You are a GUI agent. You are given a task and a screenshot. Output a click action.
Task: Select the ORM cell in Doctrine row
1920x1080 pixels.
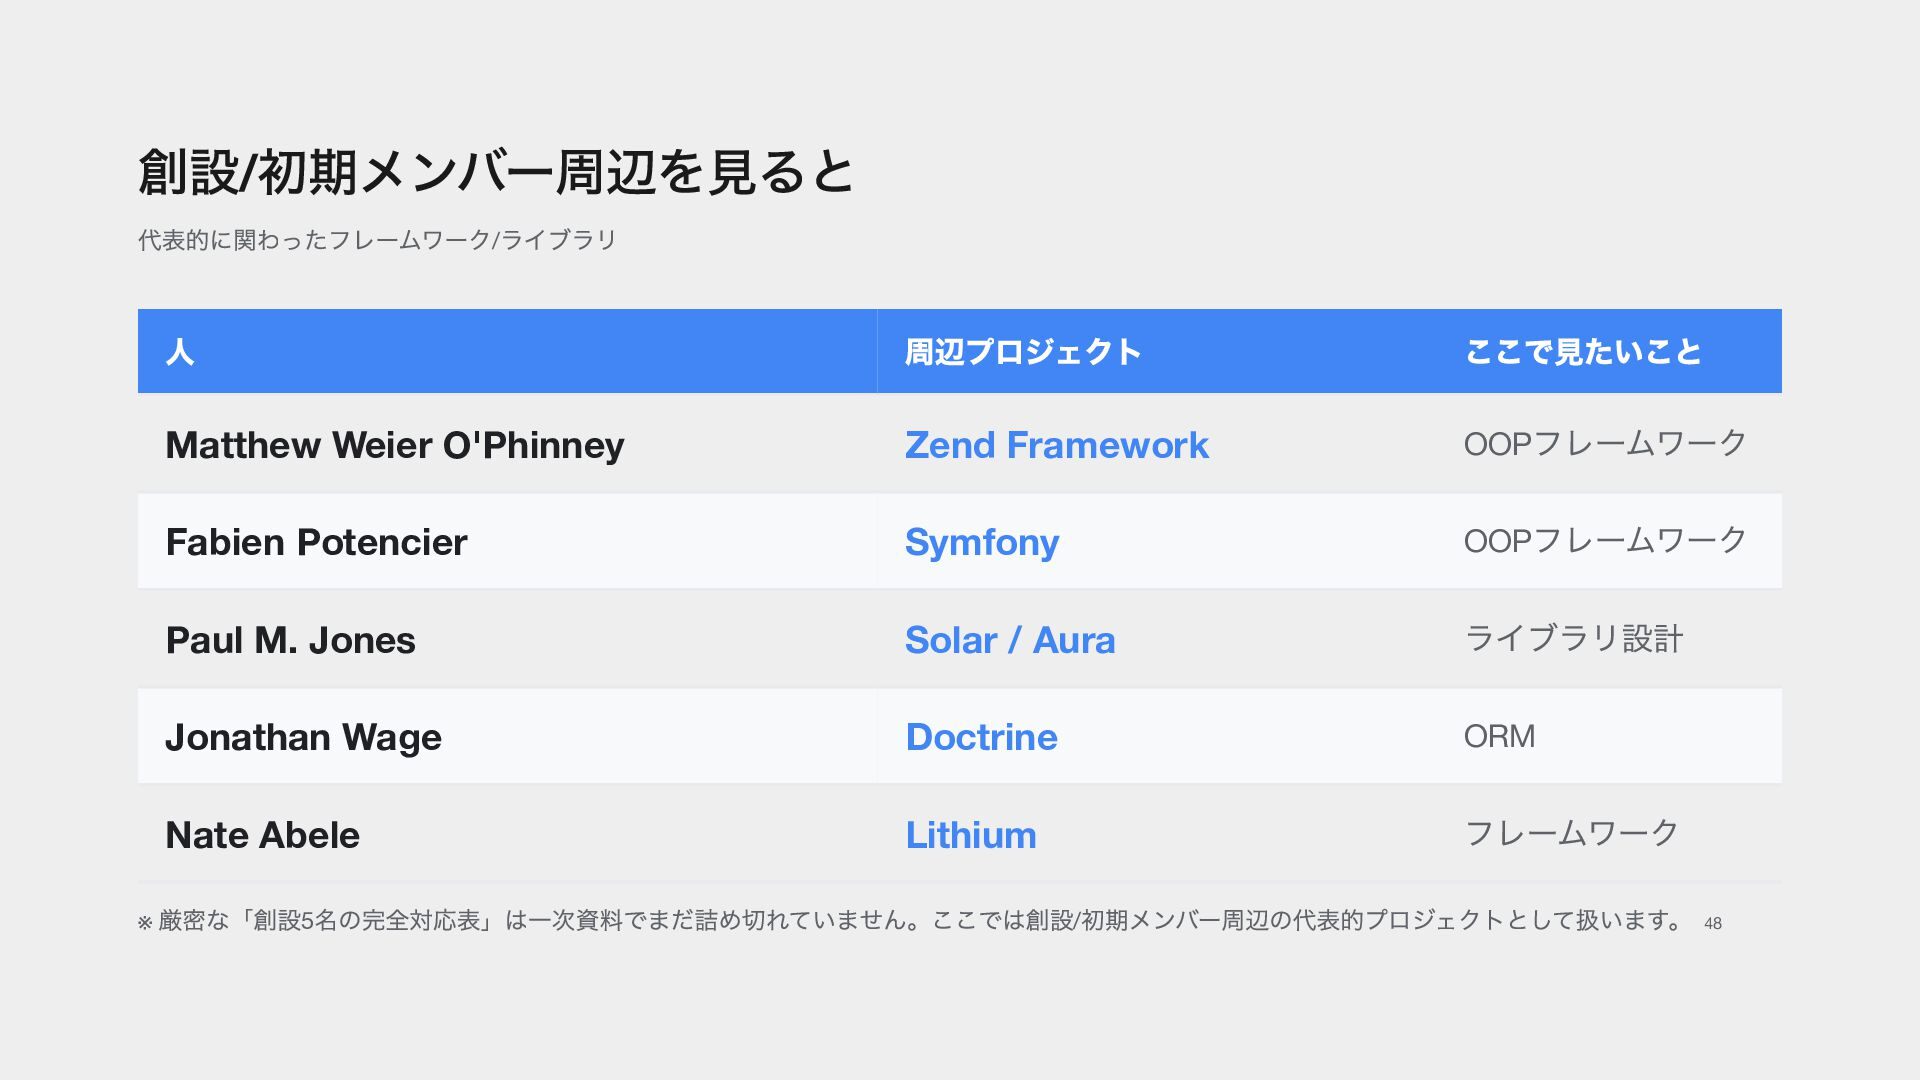(x=1499, y=736)
